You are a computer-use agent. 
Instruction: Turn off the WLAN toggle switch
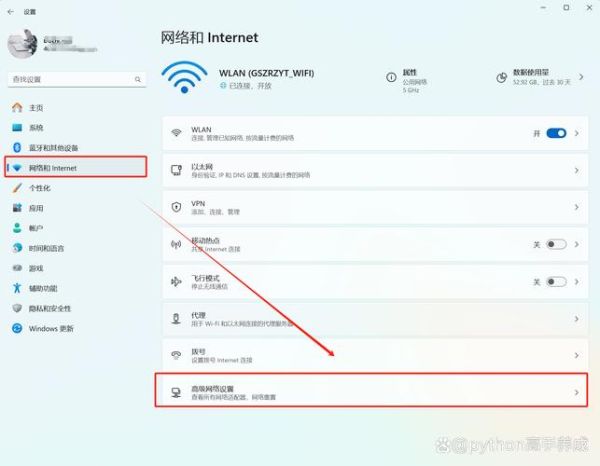(x=556, y=132)
